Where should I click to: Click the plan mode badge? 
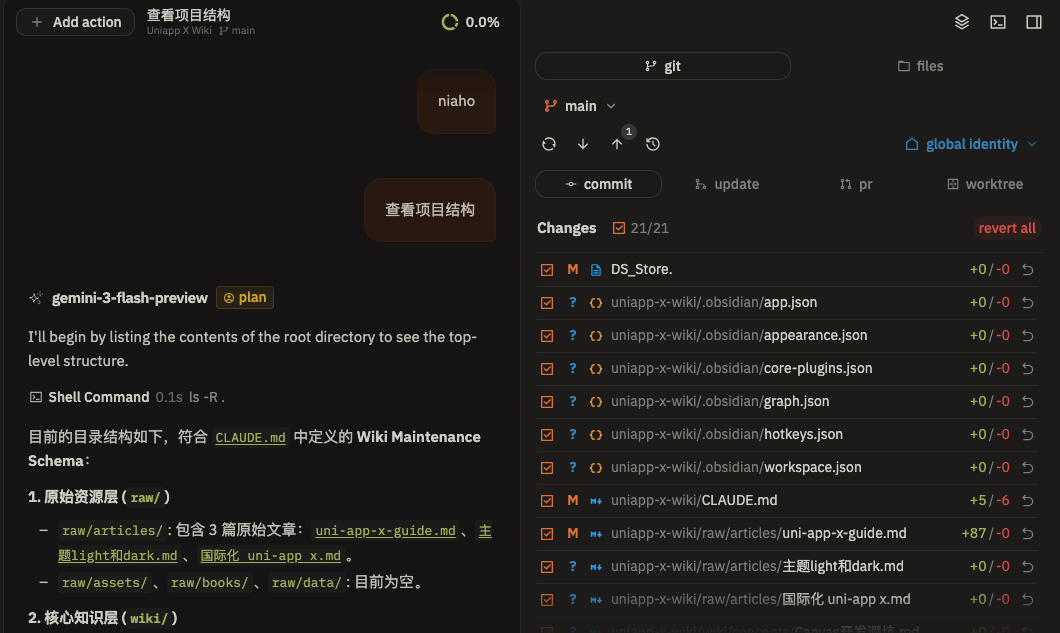tap(245, 298)
